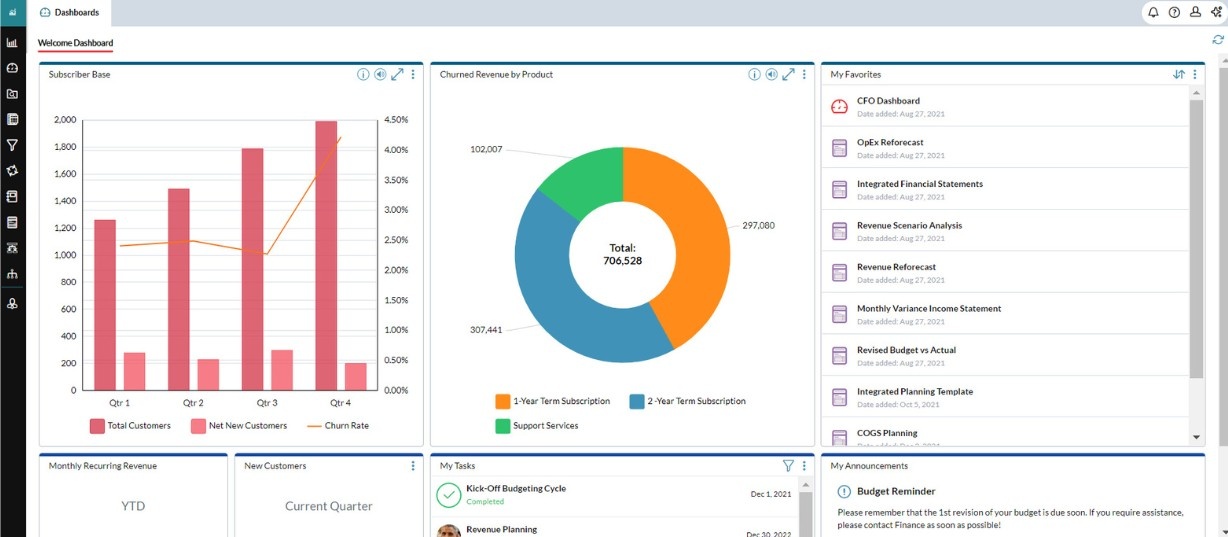
Task: Open Churned Revenue panel options menu
Action: (x=804, y=74)
